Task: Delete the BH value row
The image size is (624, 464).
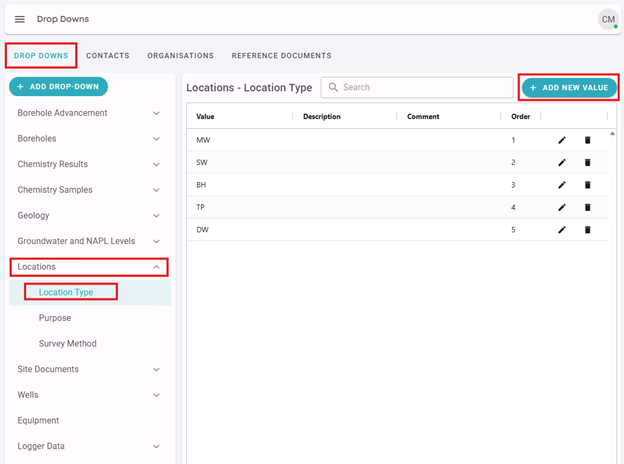Action: 588,185
